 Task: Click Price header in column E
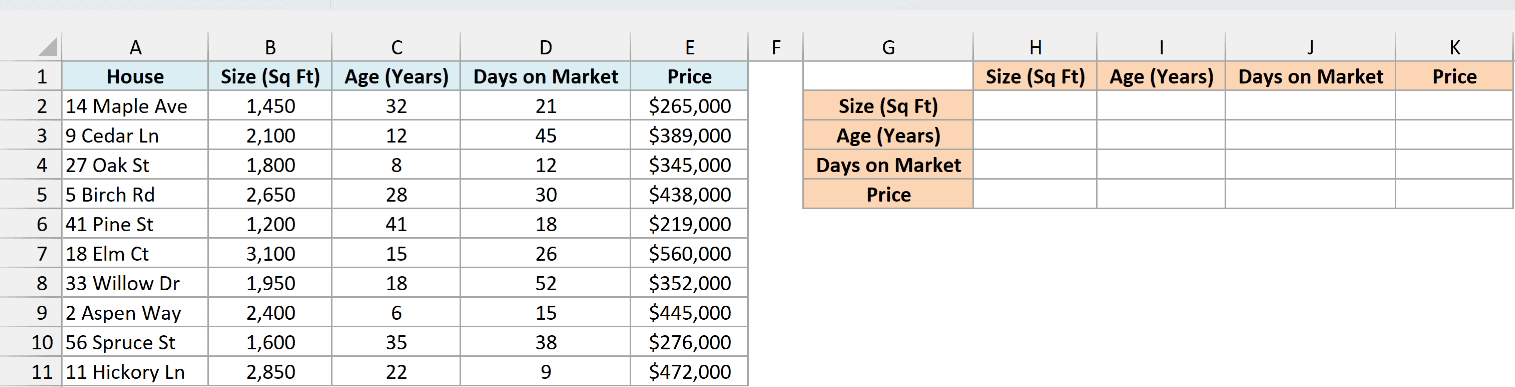[690, 76]
